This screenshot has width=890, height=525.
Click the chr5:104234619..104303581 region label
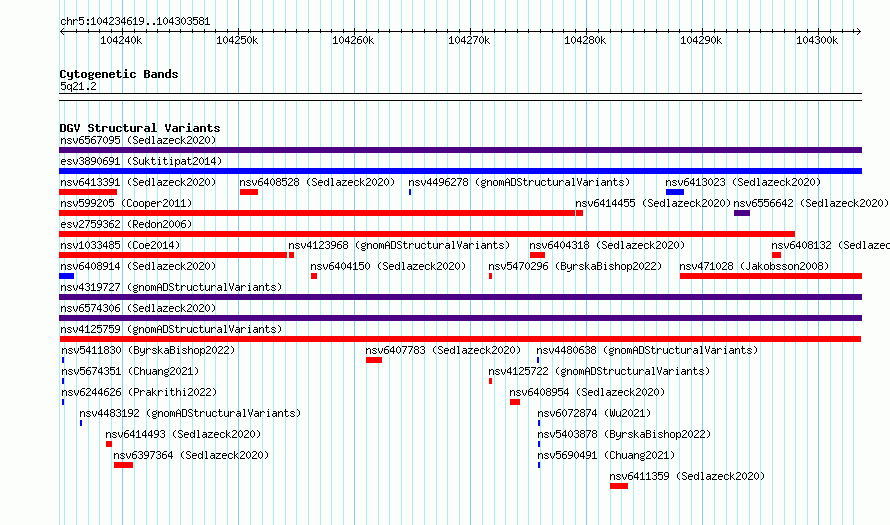click(135, 22)
